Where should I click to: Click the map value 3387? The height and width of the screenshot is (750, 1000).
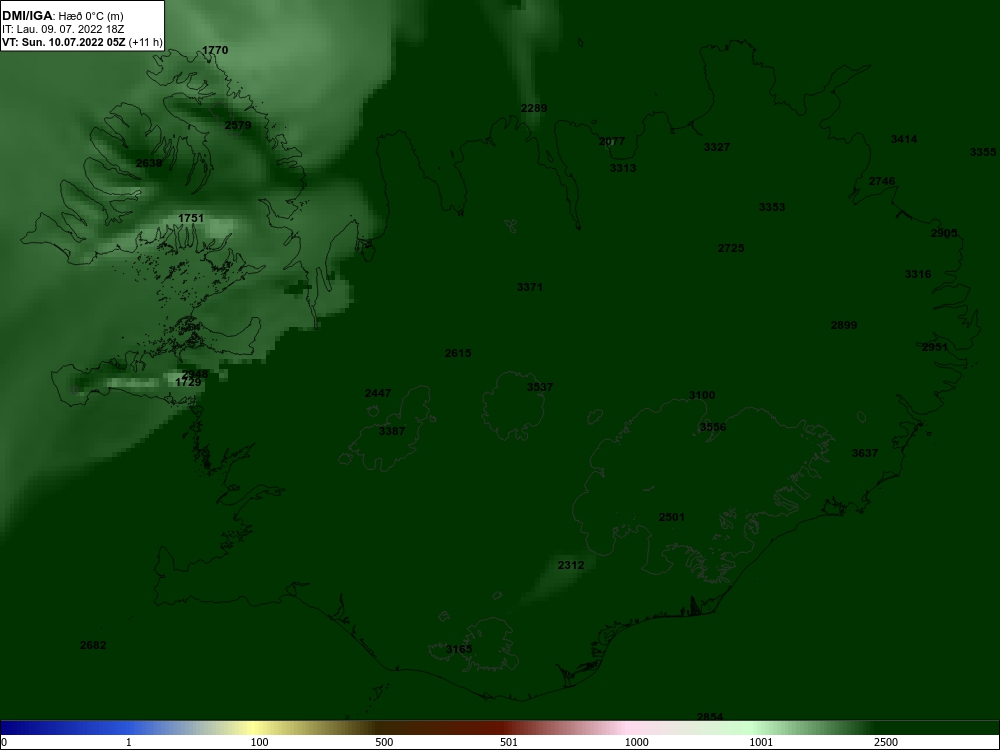[x=392, y=431]
